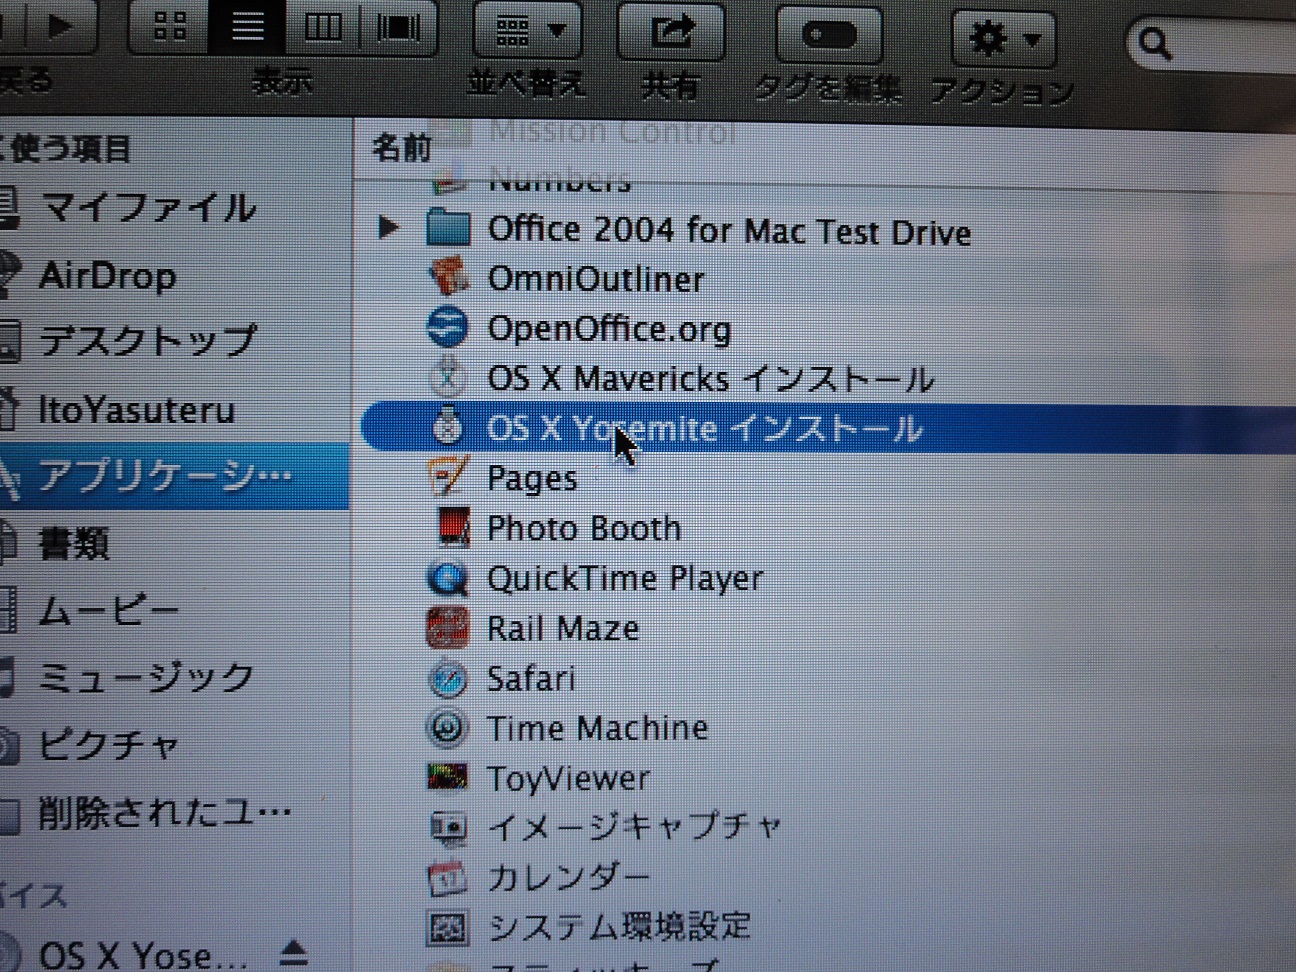1296x972 pixels.
Task: Select the Safari file name
Action: click(x=531, y=678)
